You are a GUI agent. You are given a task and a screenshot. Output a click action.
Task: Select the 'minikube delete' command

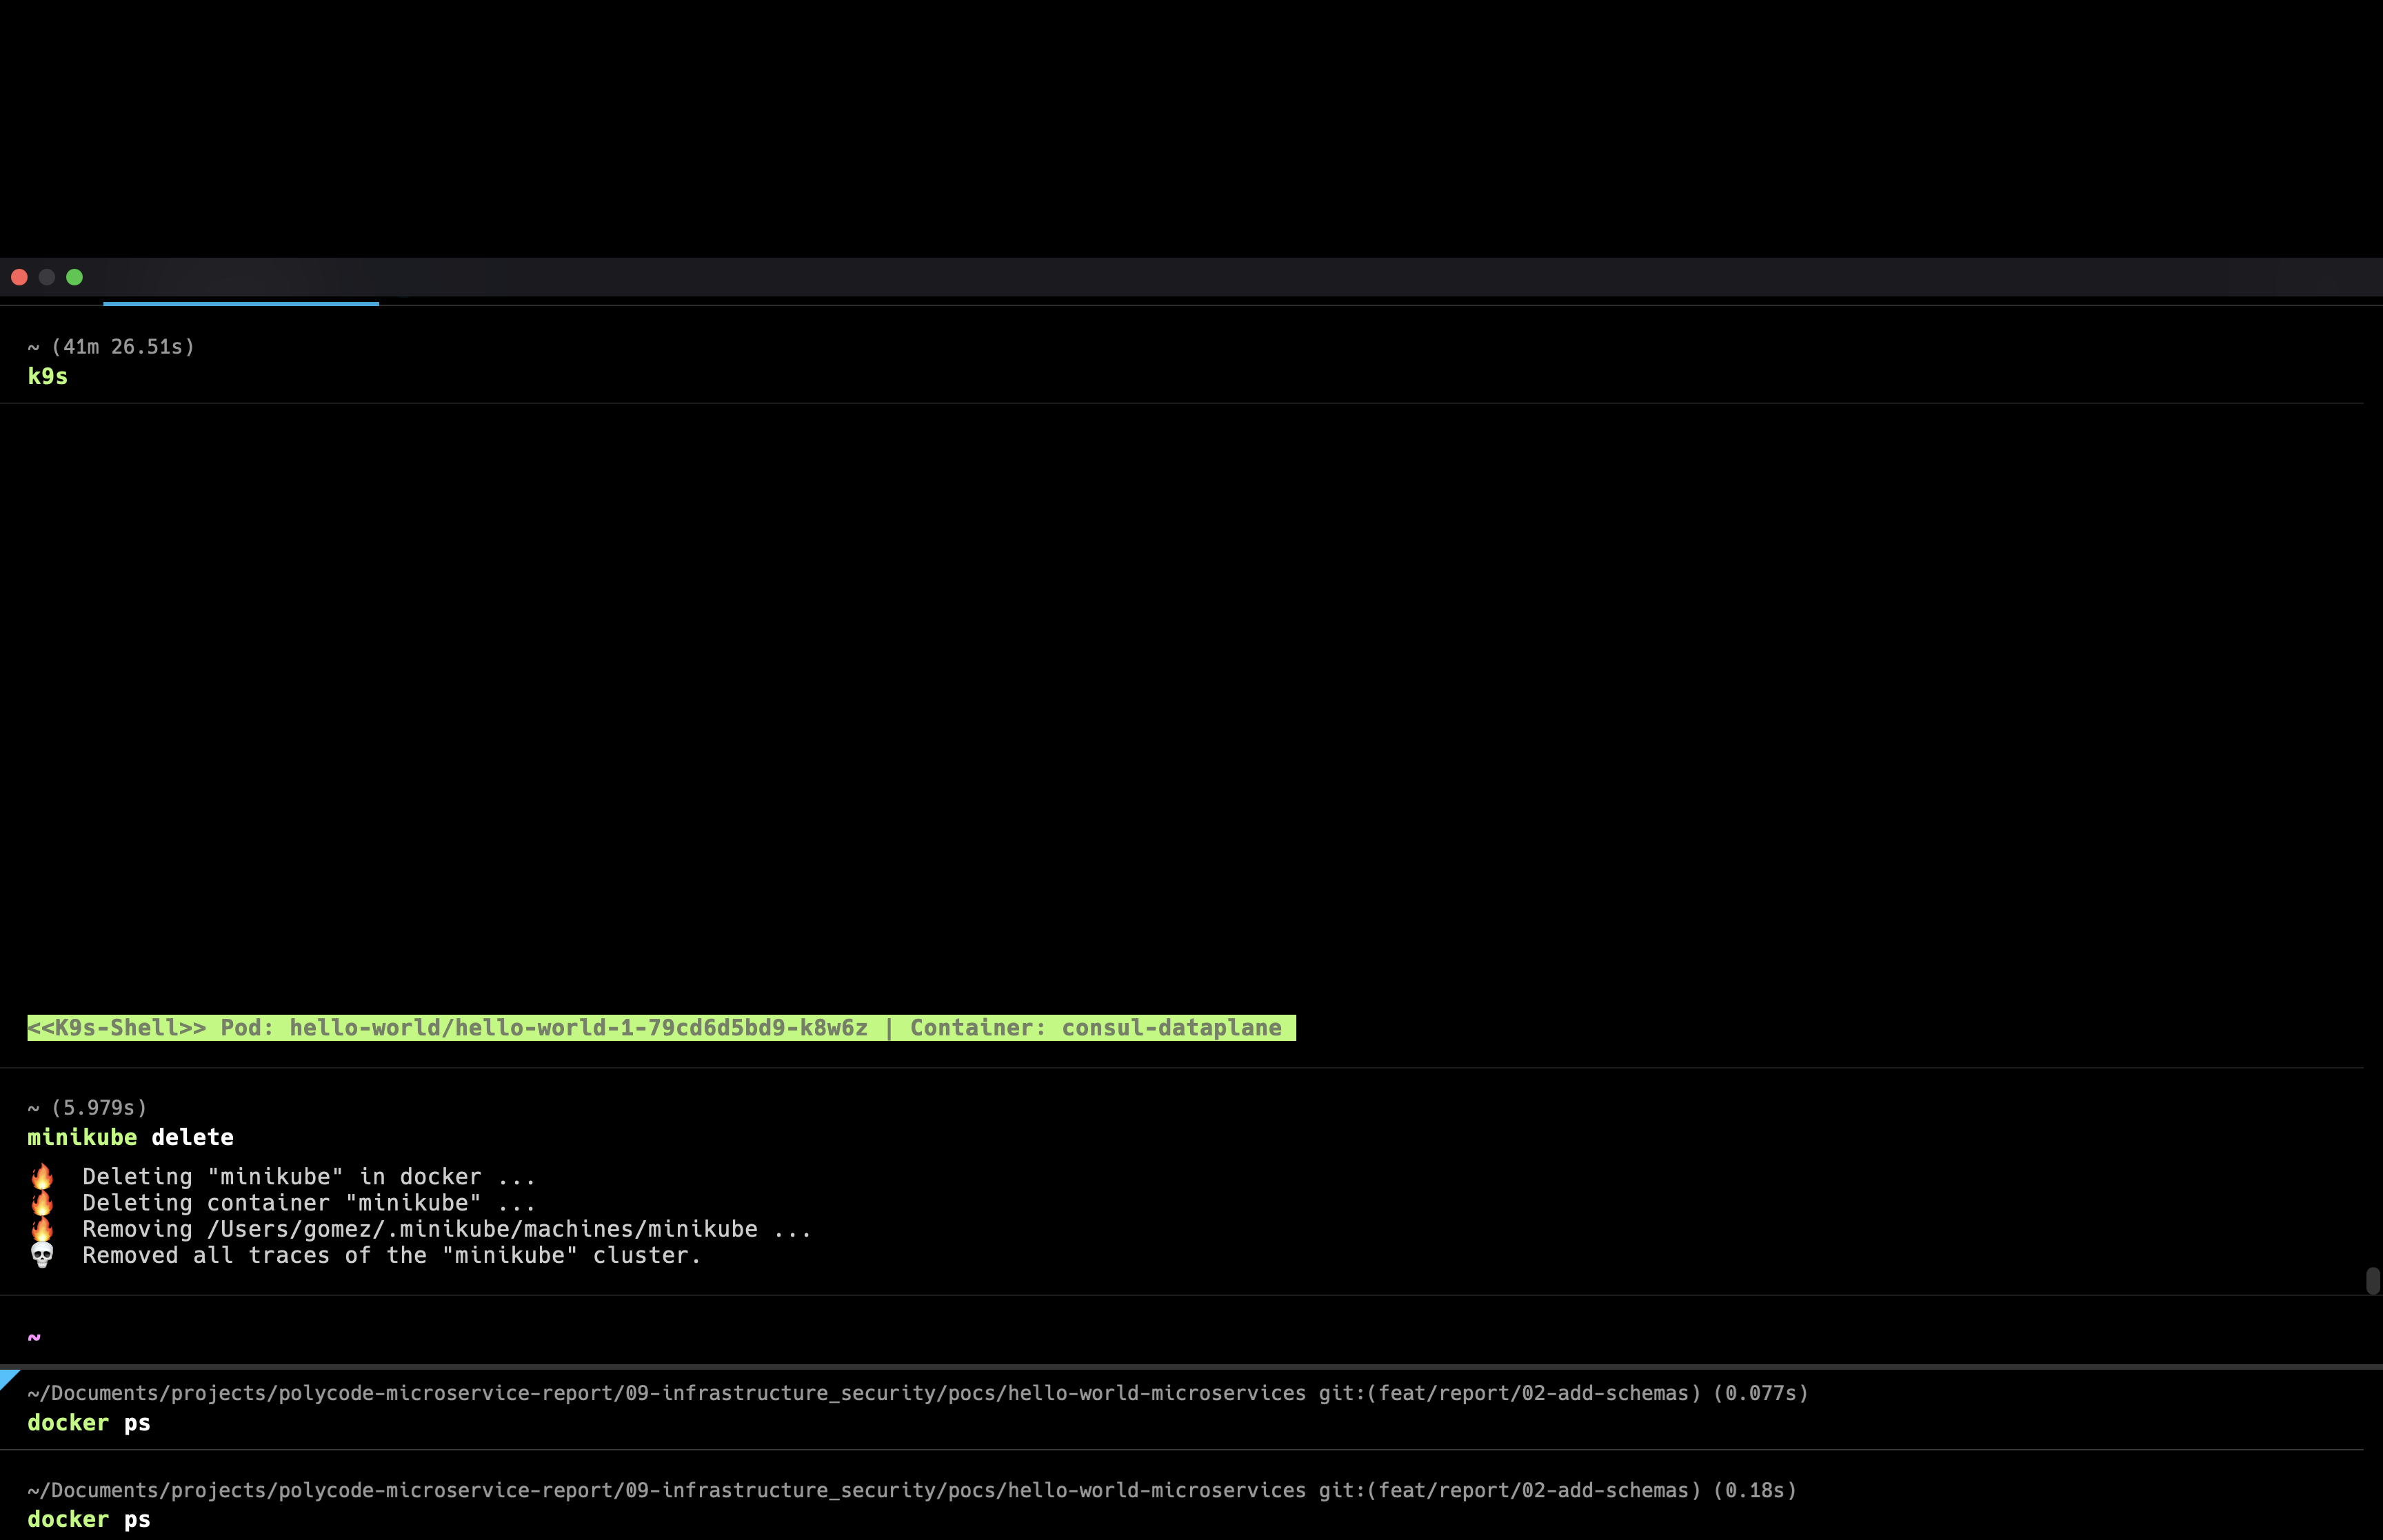tap(130, 1137)
